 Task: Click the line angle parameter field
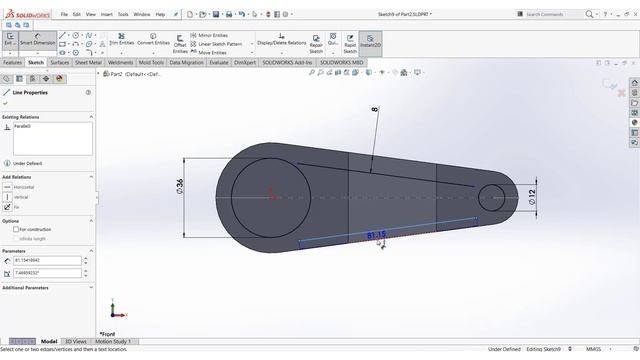click(x=47, y=273)
